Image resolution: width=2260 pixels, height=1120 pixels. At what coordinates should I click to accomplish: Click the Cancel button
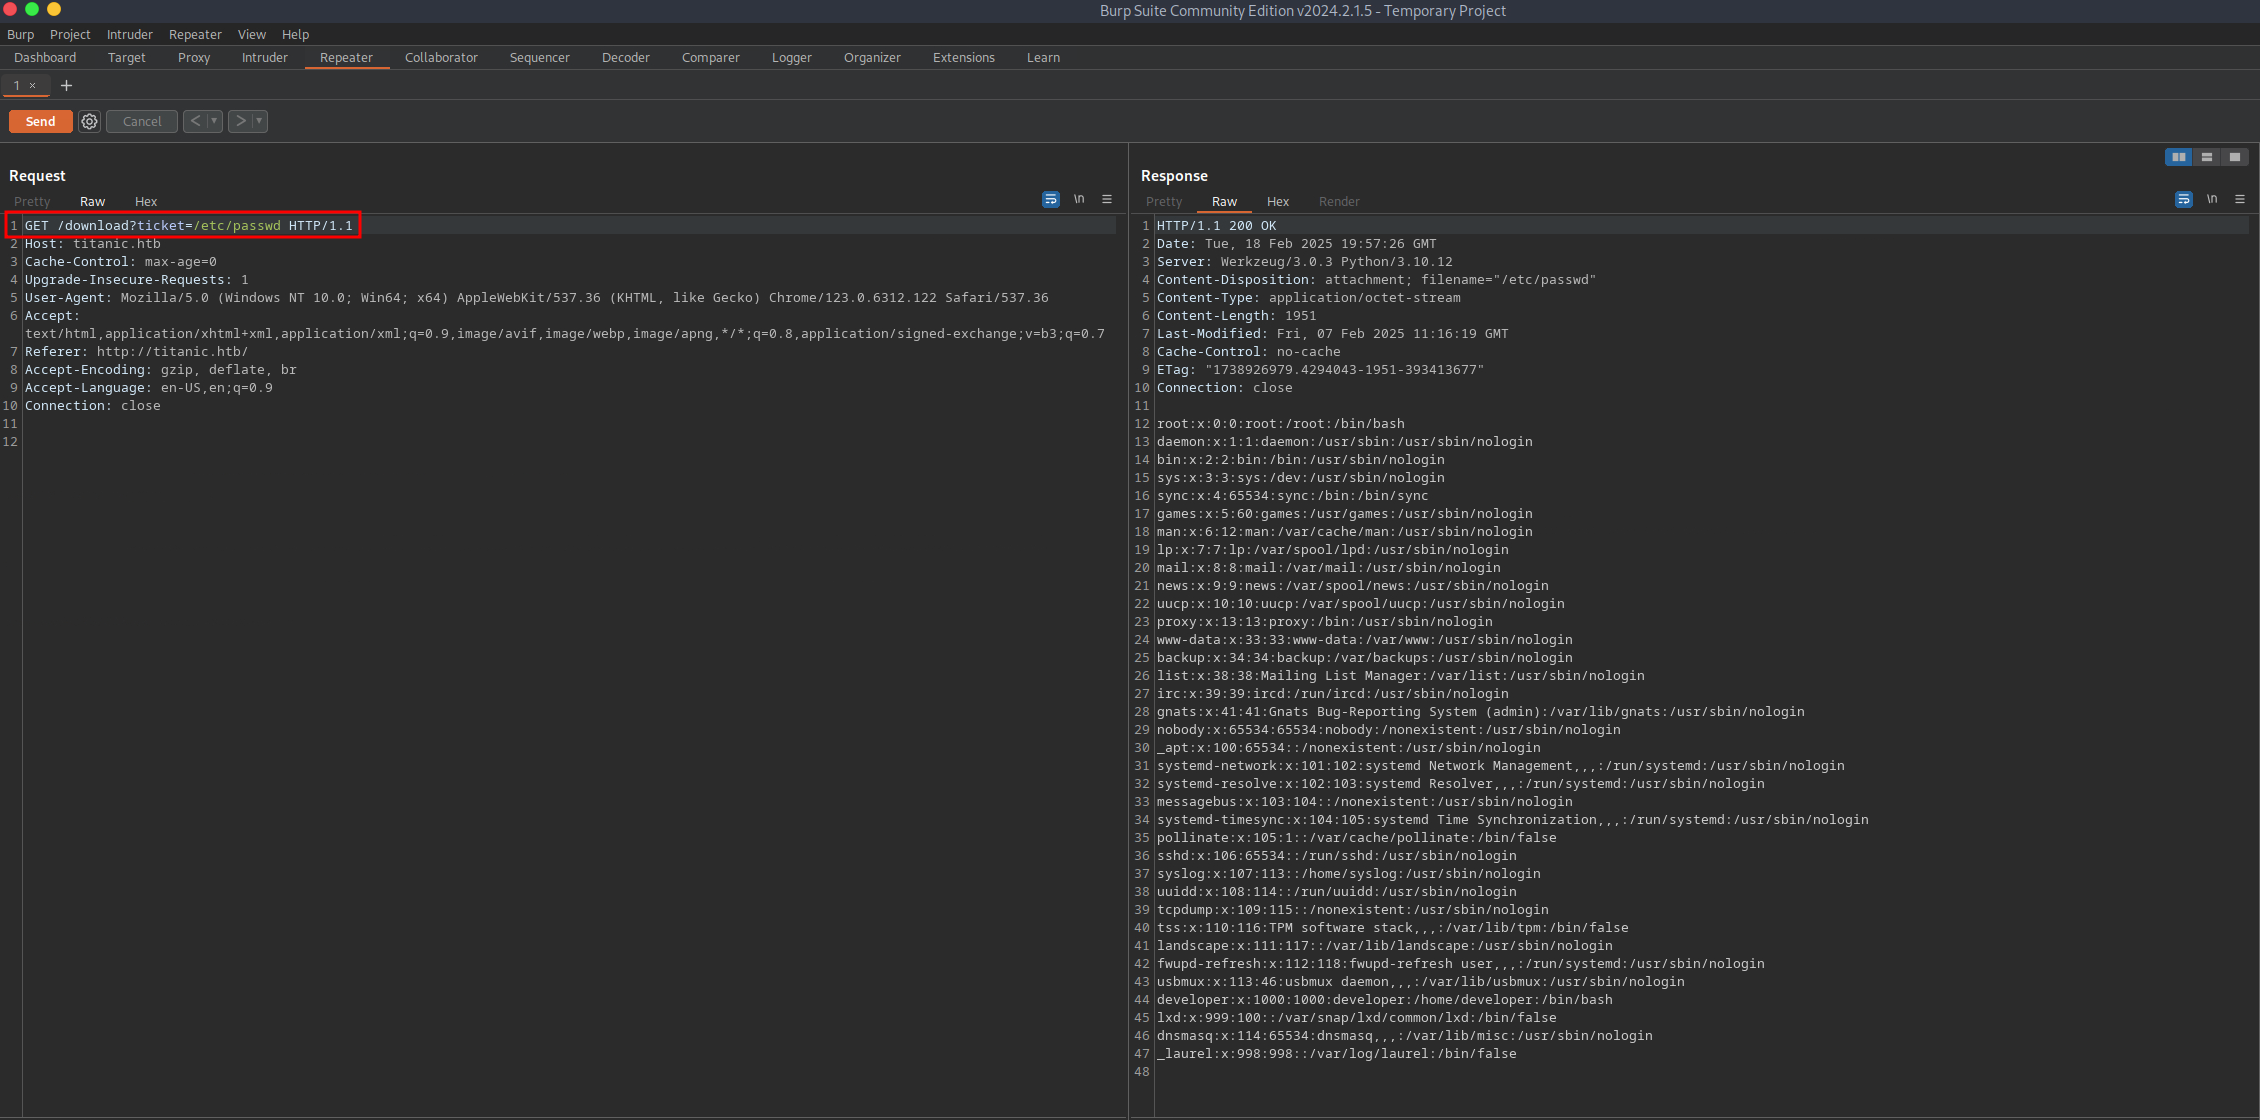click(142, 121)
